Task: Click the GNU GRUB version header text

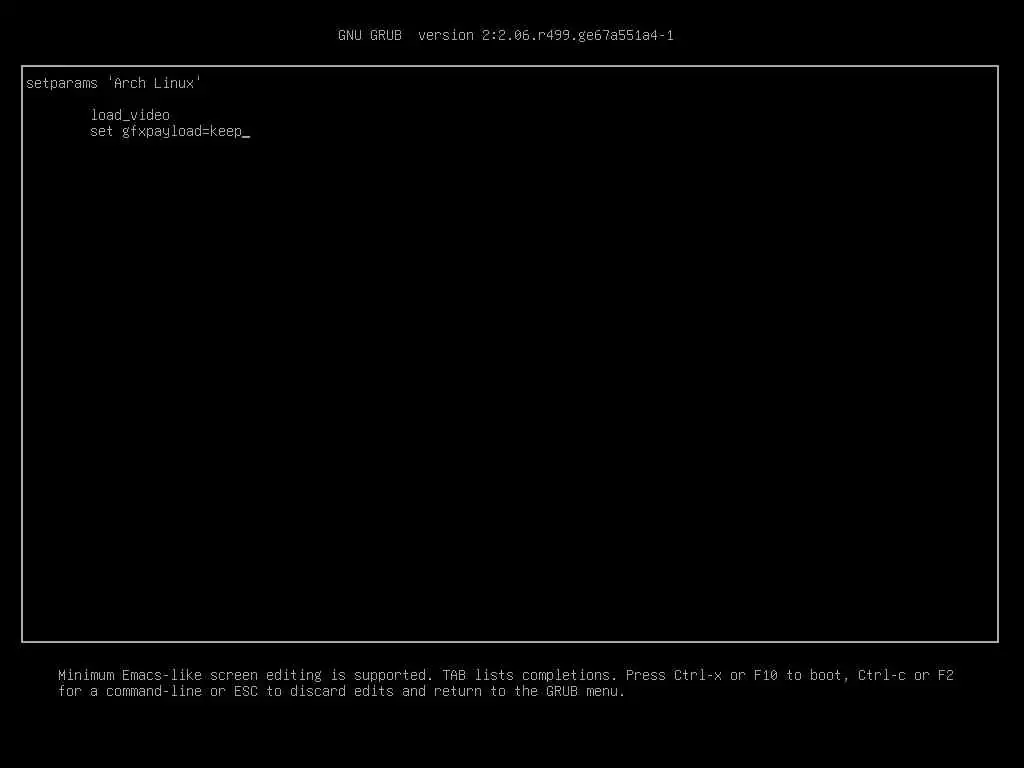Action: pos(505,35)
